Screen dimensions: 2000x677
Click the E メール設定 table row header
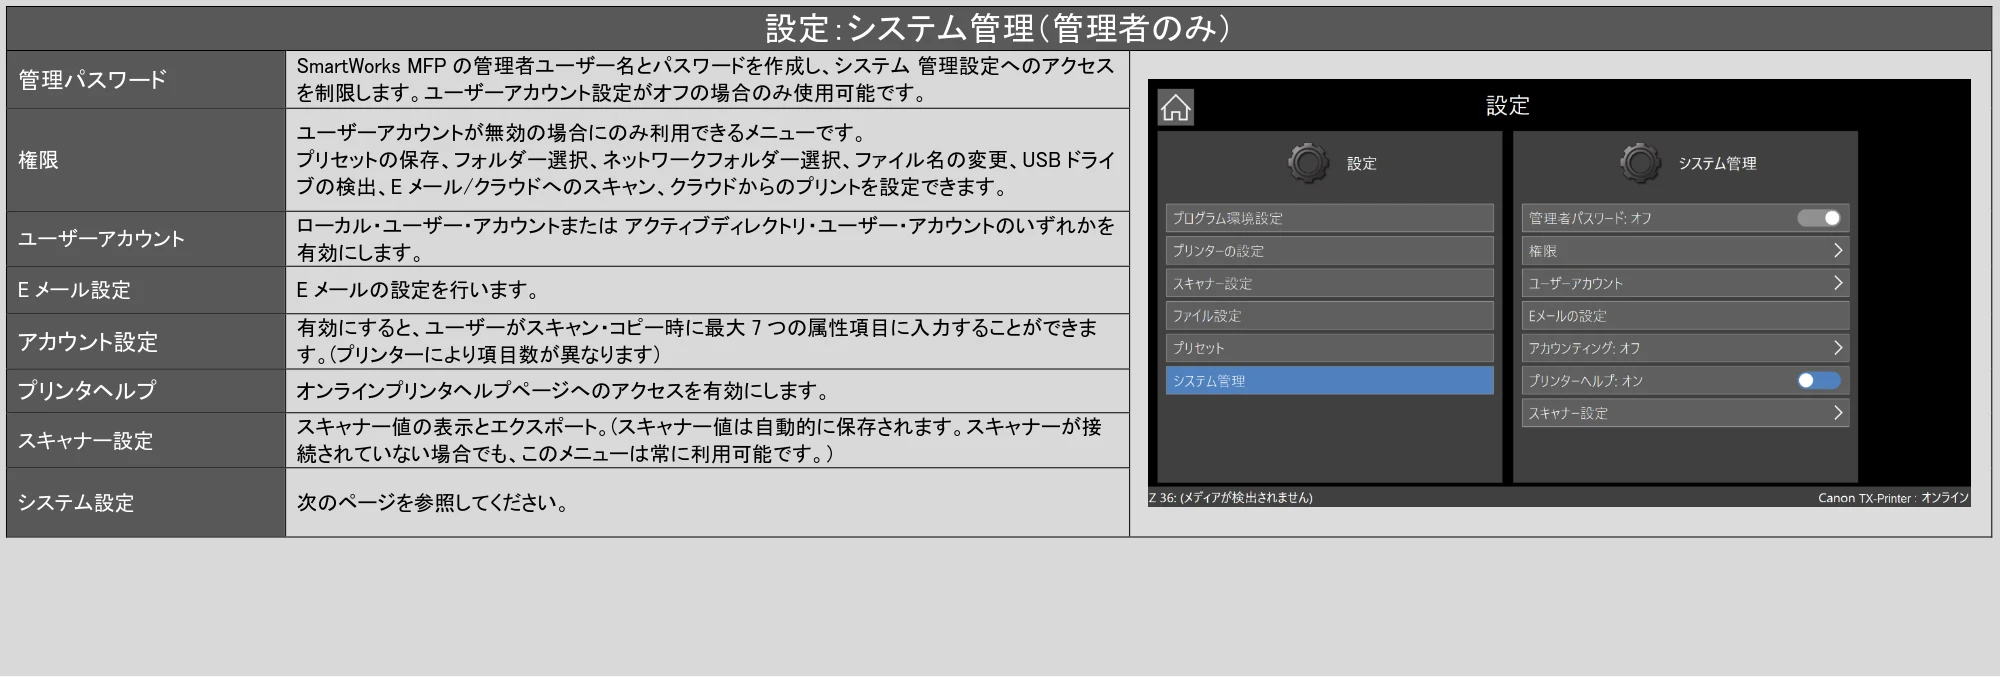tap(146, 290)
